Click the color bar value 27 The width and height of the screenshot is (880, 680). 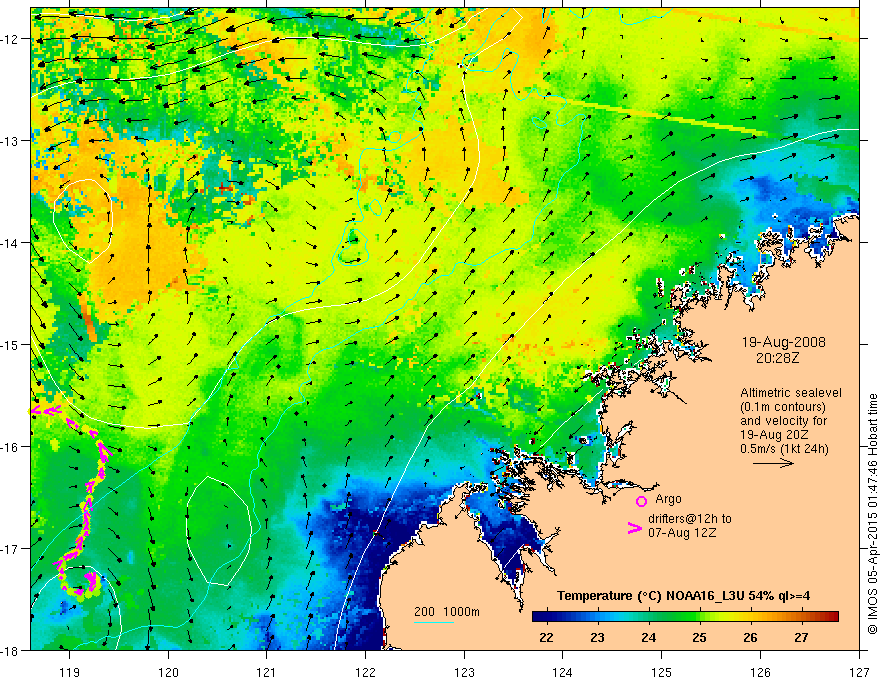(x=801, y=637)
